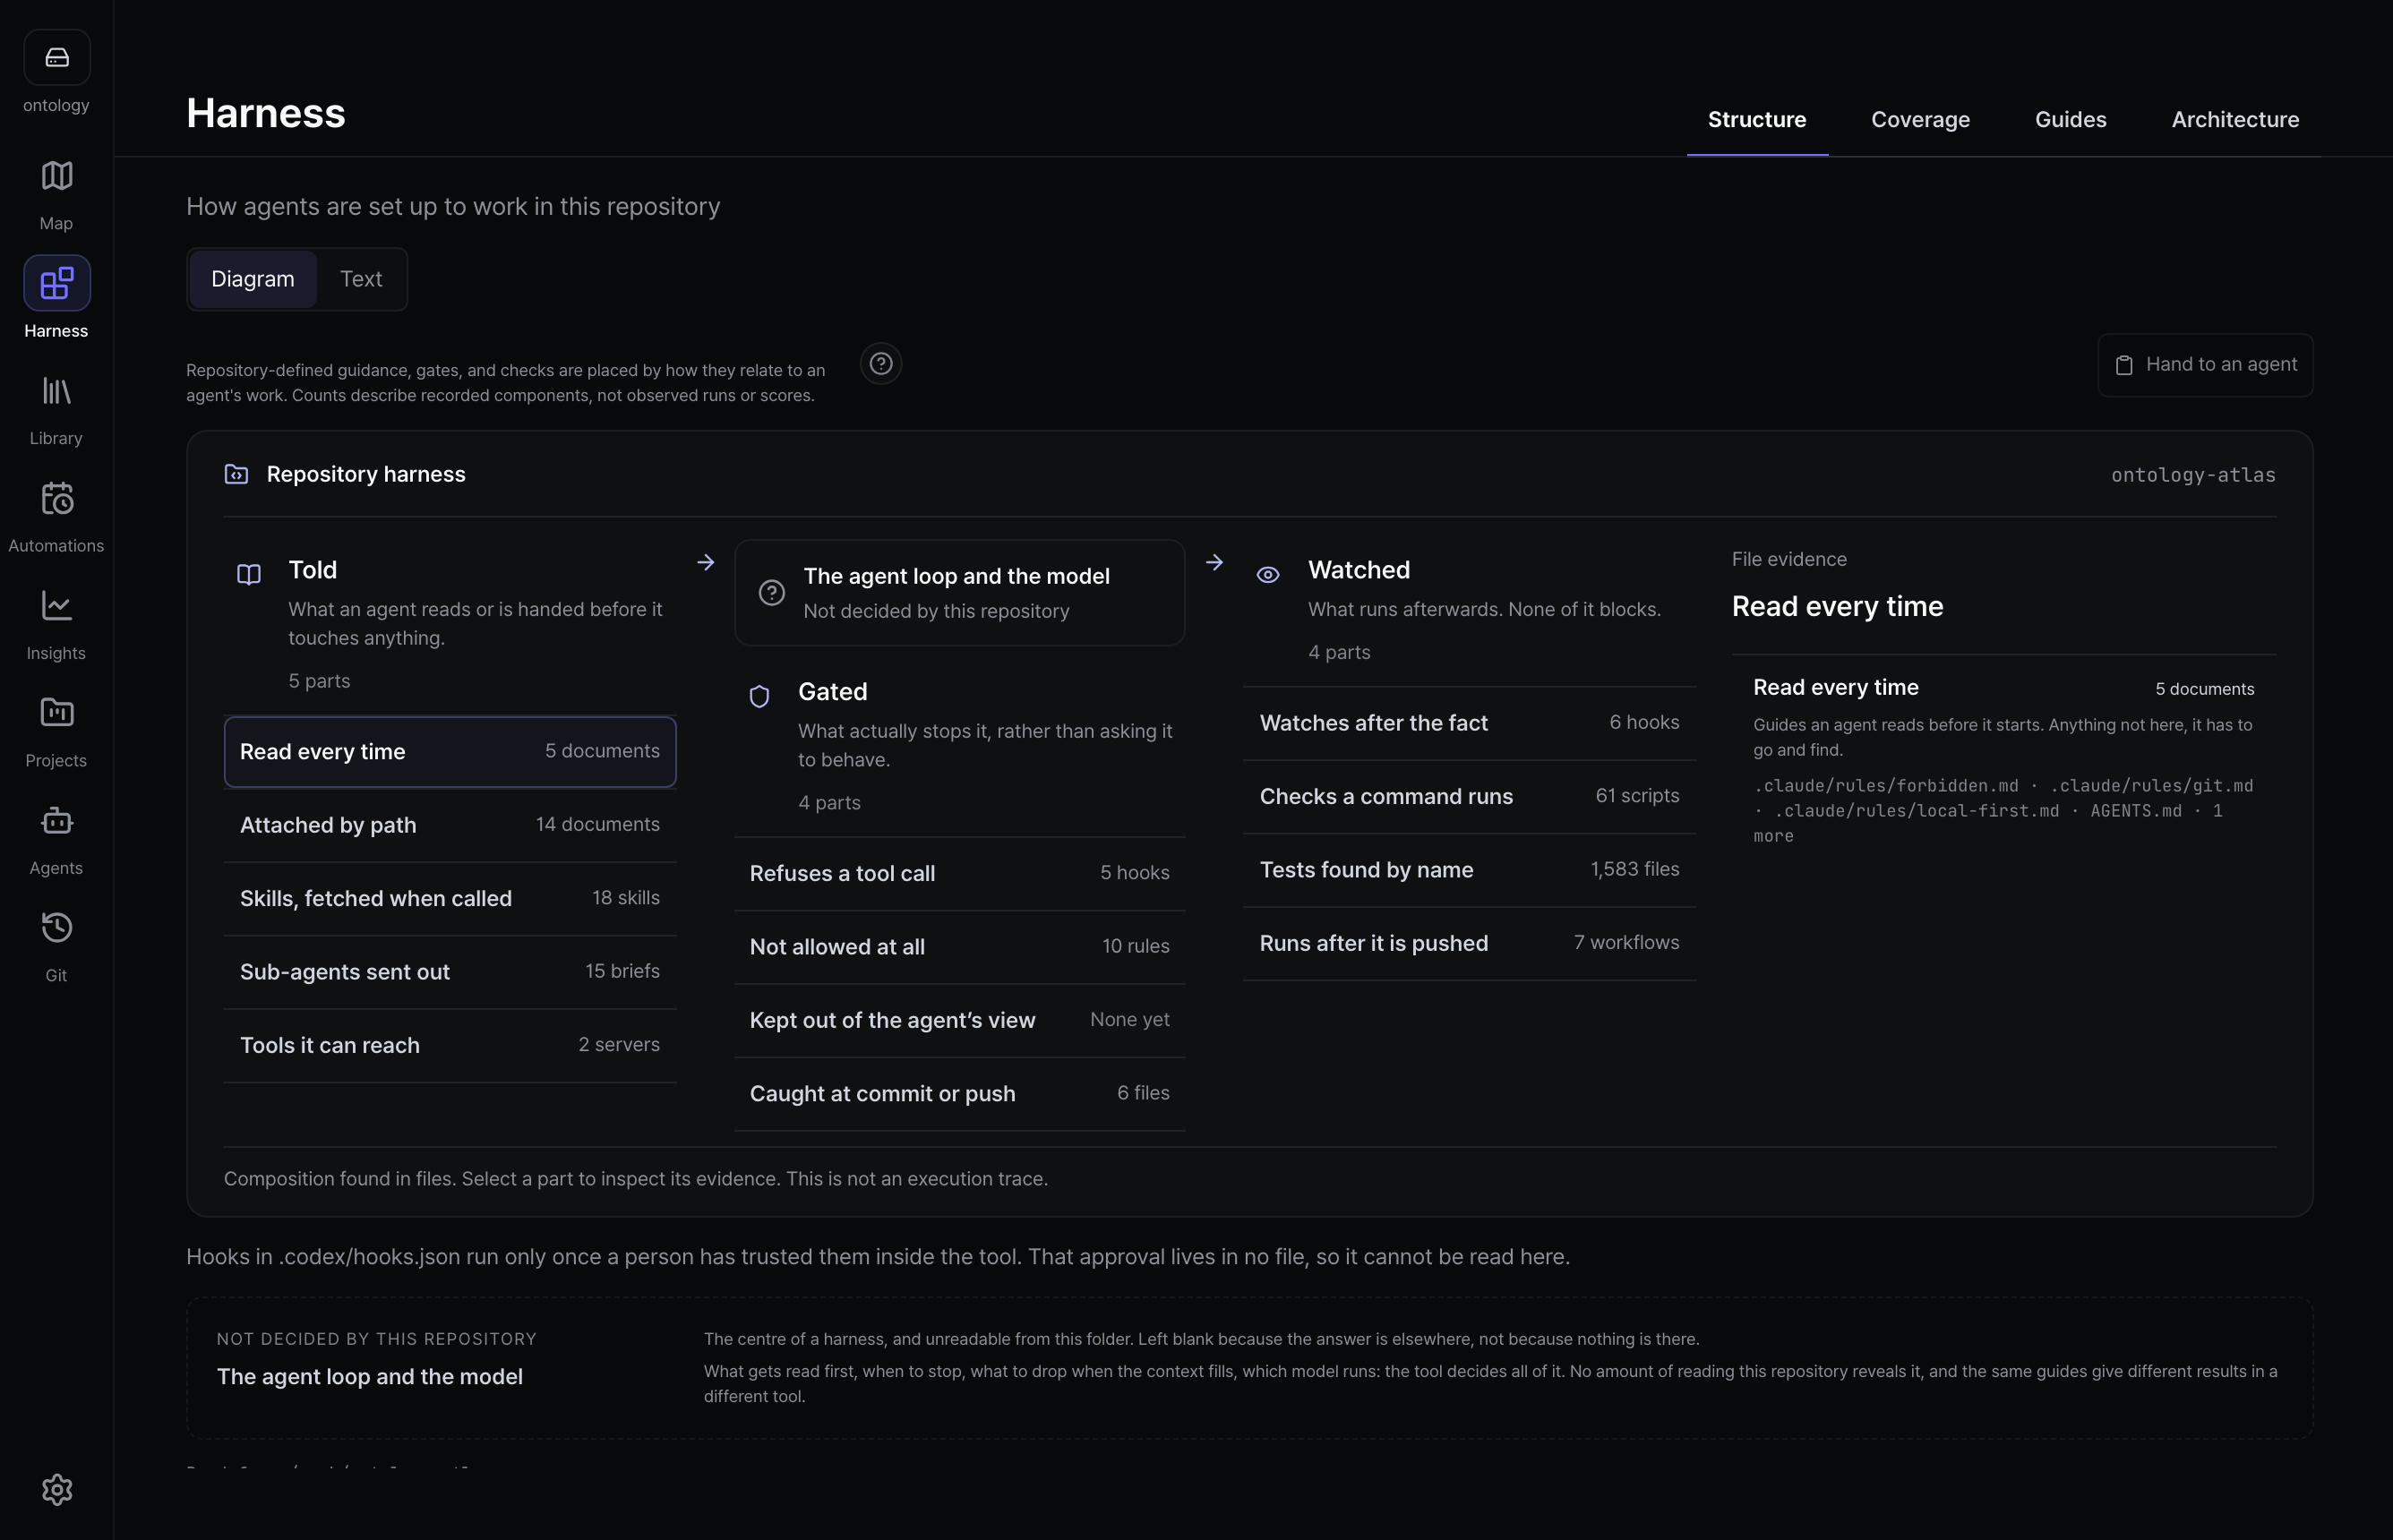Screen dimensions: 2393x1540
Task: Click the Repository harness folder icon
Action: 236,474
